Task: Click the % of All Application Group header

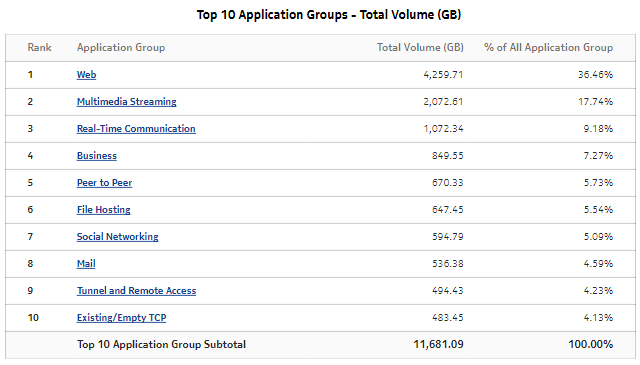Action: [x=549, y=47]
